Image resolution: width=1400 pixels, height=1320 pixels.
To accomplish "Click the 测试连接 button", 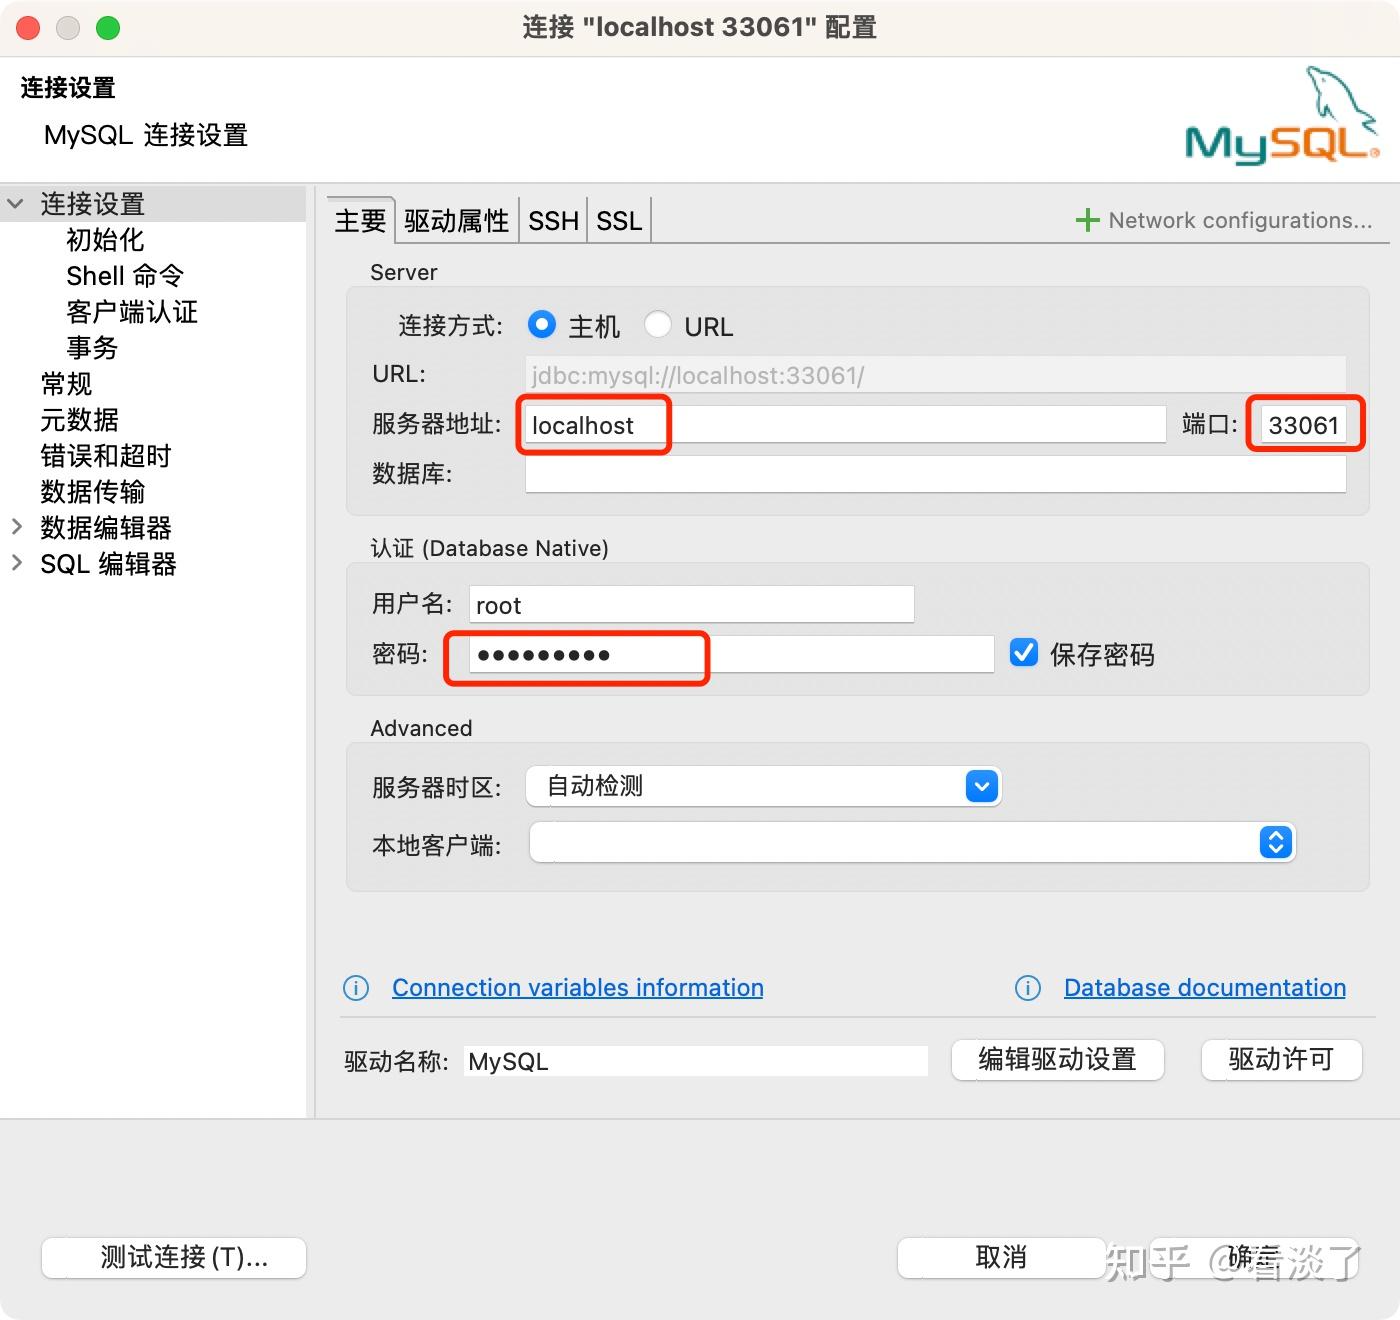I will 172,1257.
